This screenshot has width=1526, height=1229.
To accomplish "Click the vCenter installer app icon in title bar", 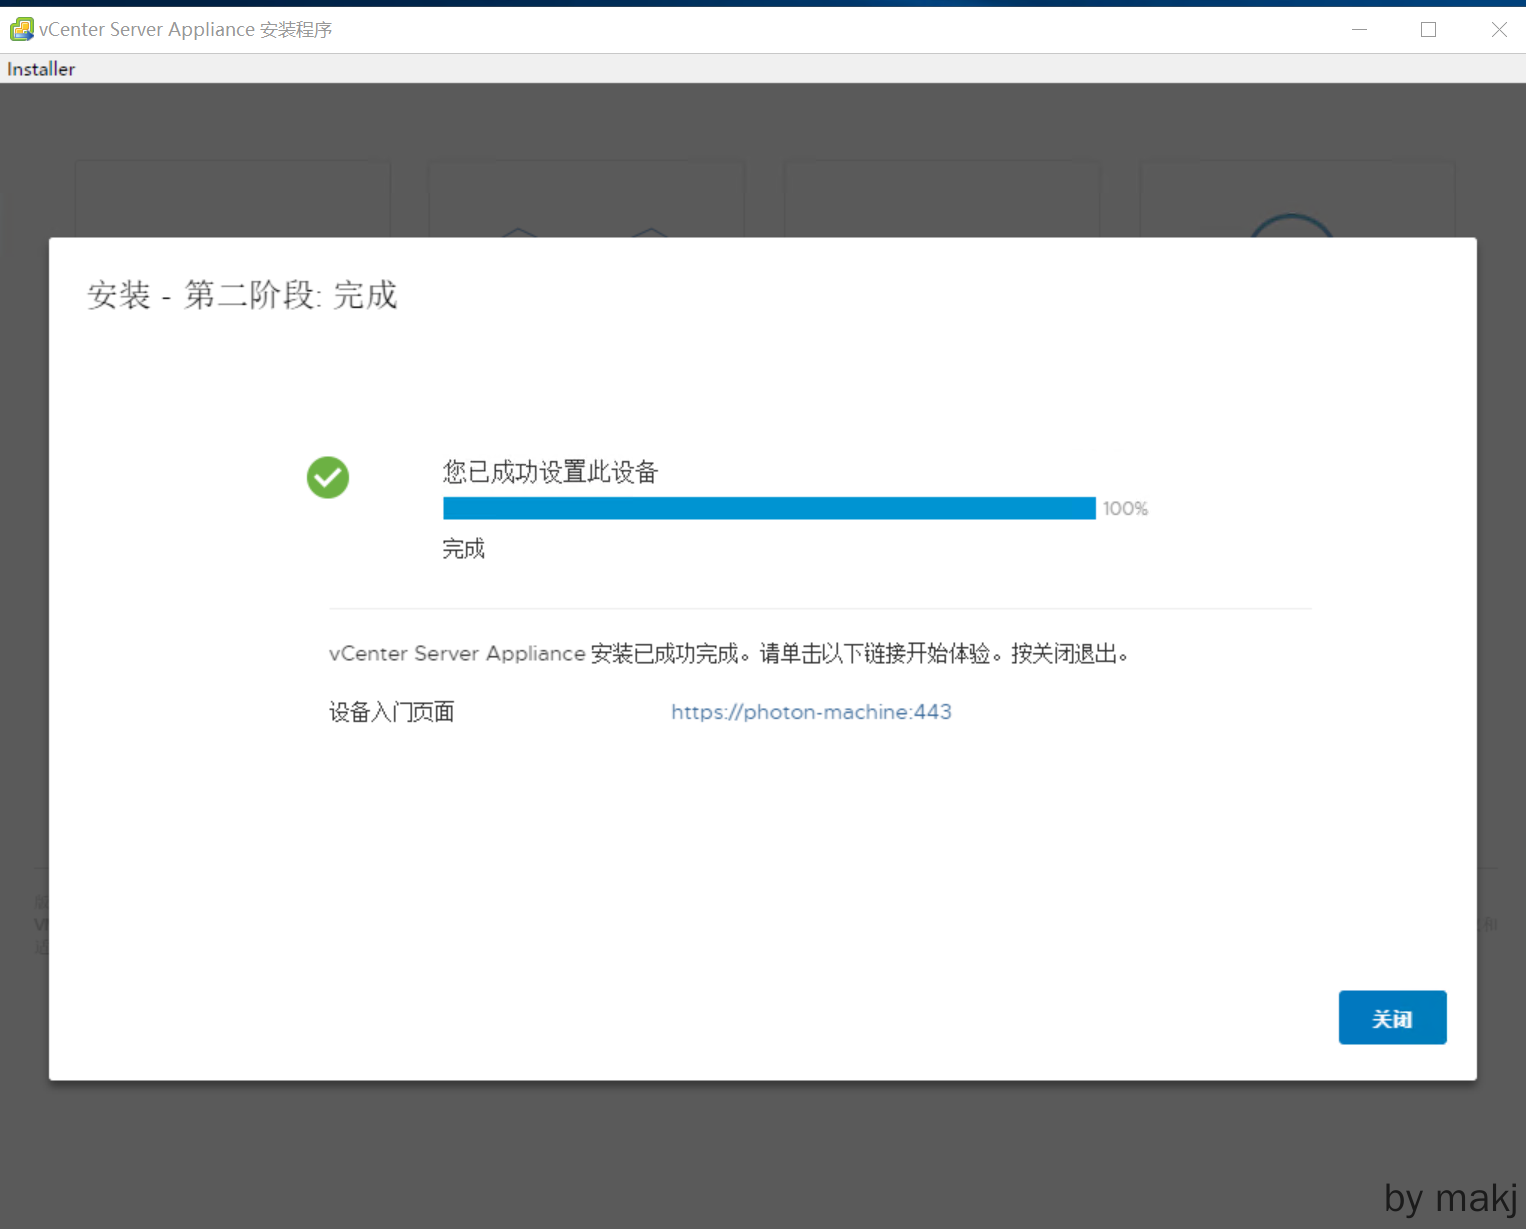I will [x=21, y=30].
